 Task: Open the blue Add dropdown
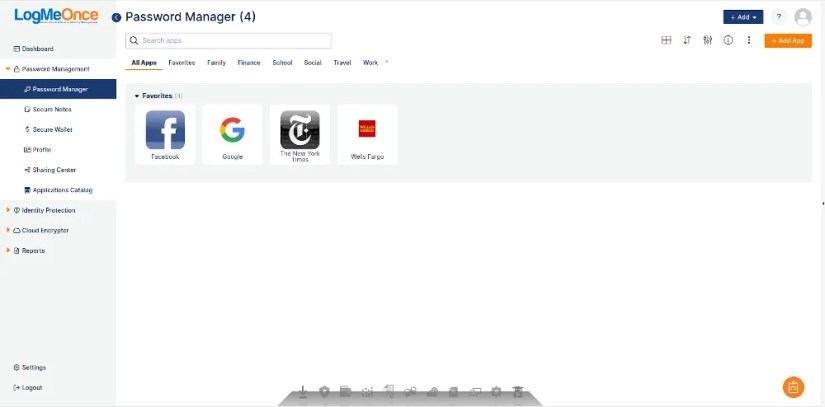[x=743, y=17]
